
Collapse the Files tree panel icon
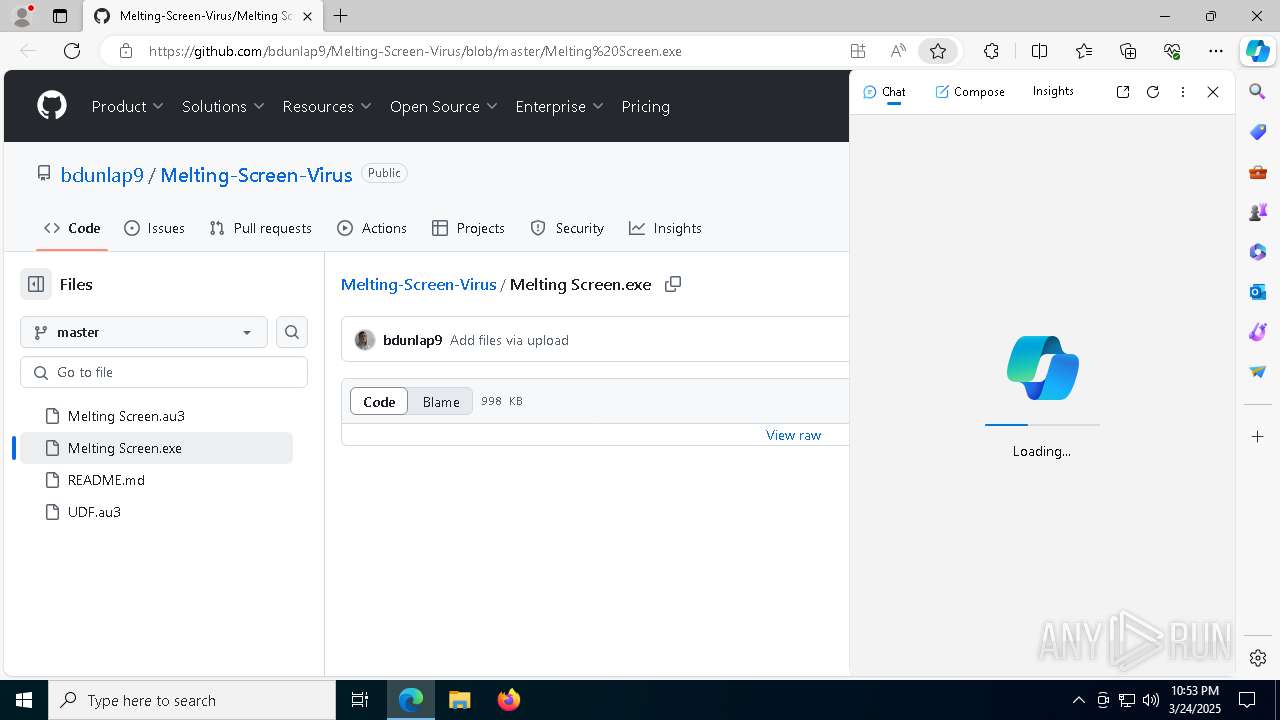click(x=36, y=284)
